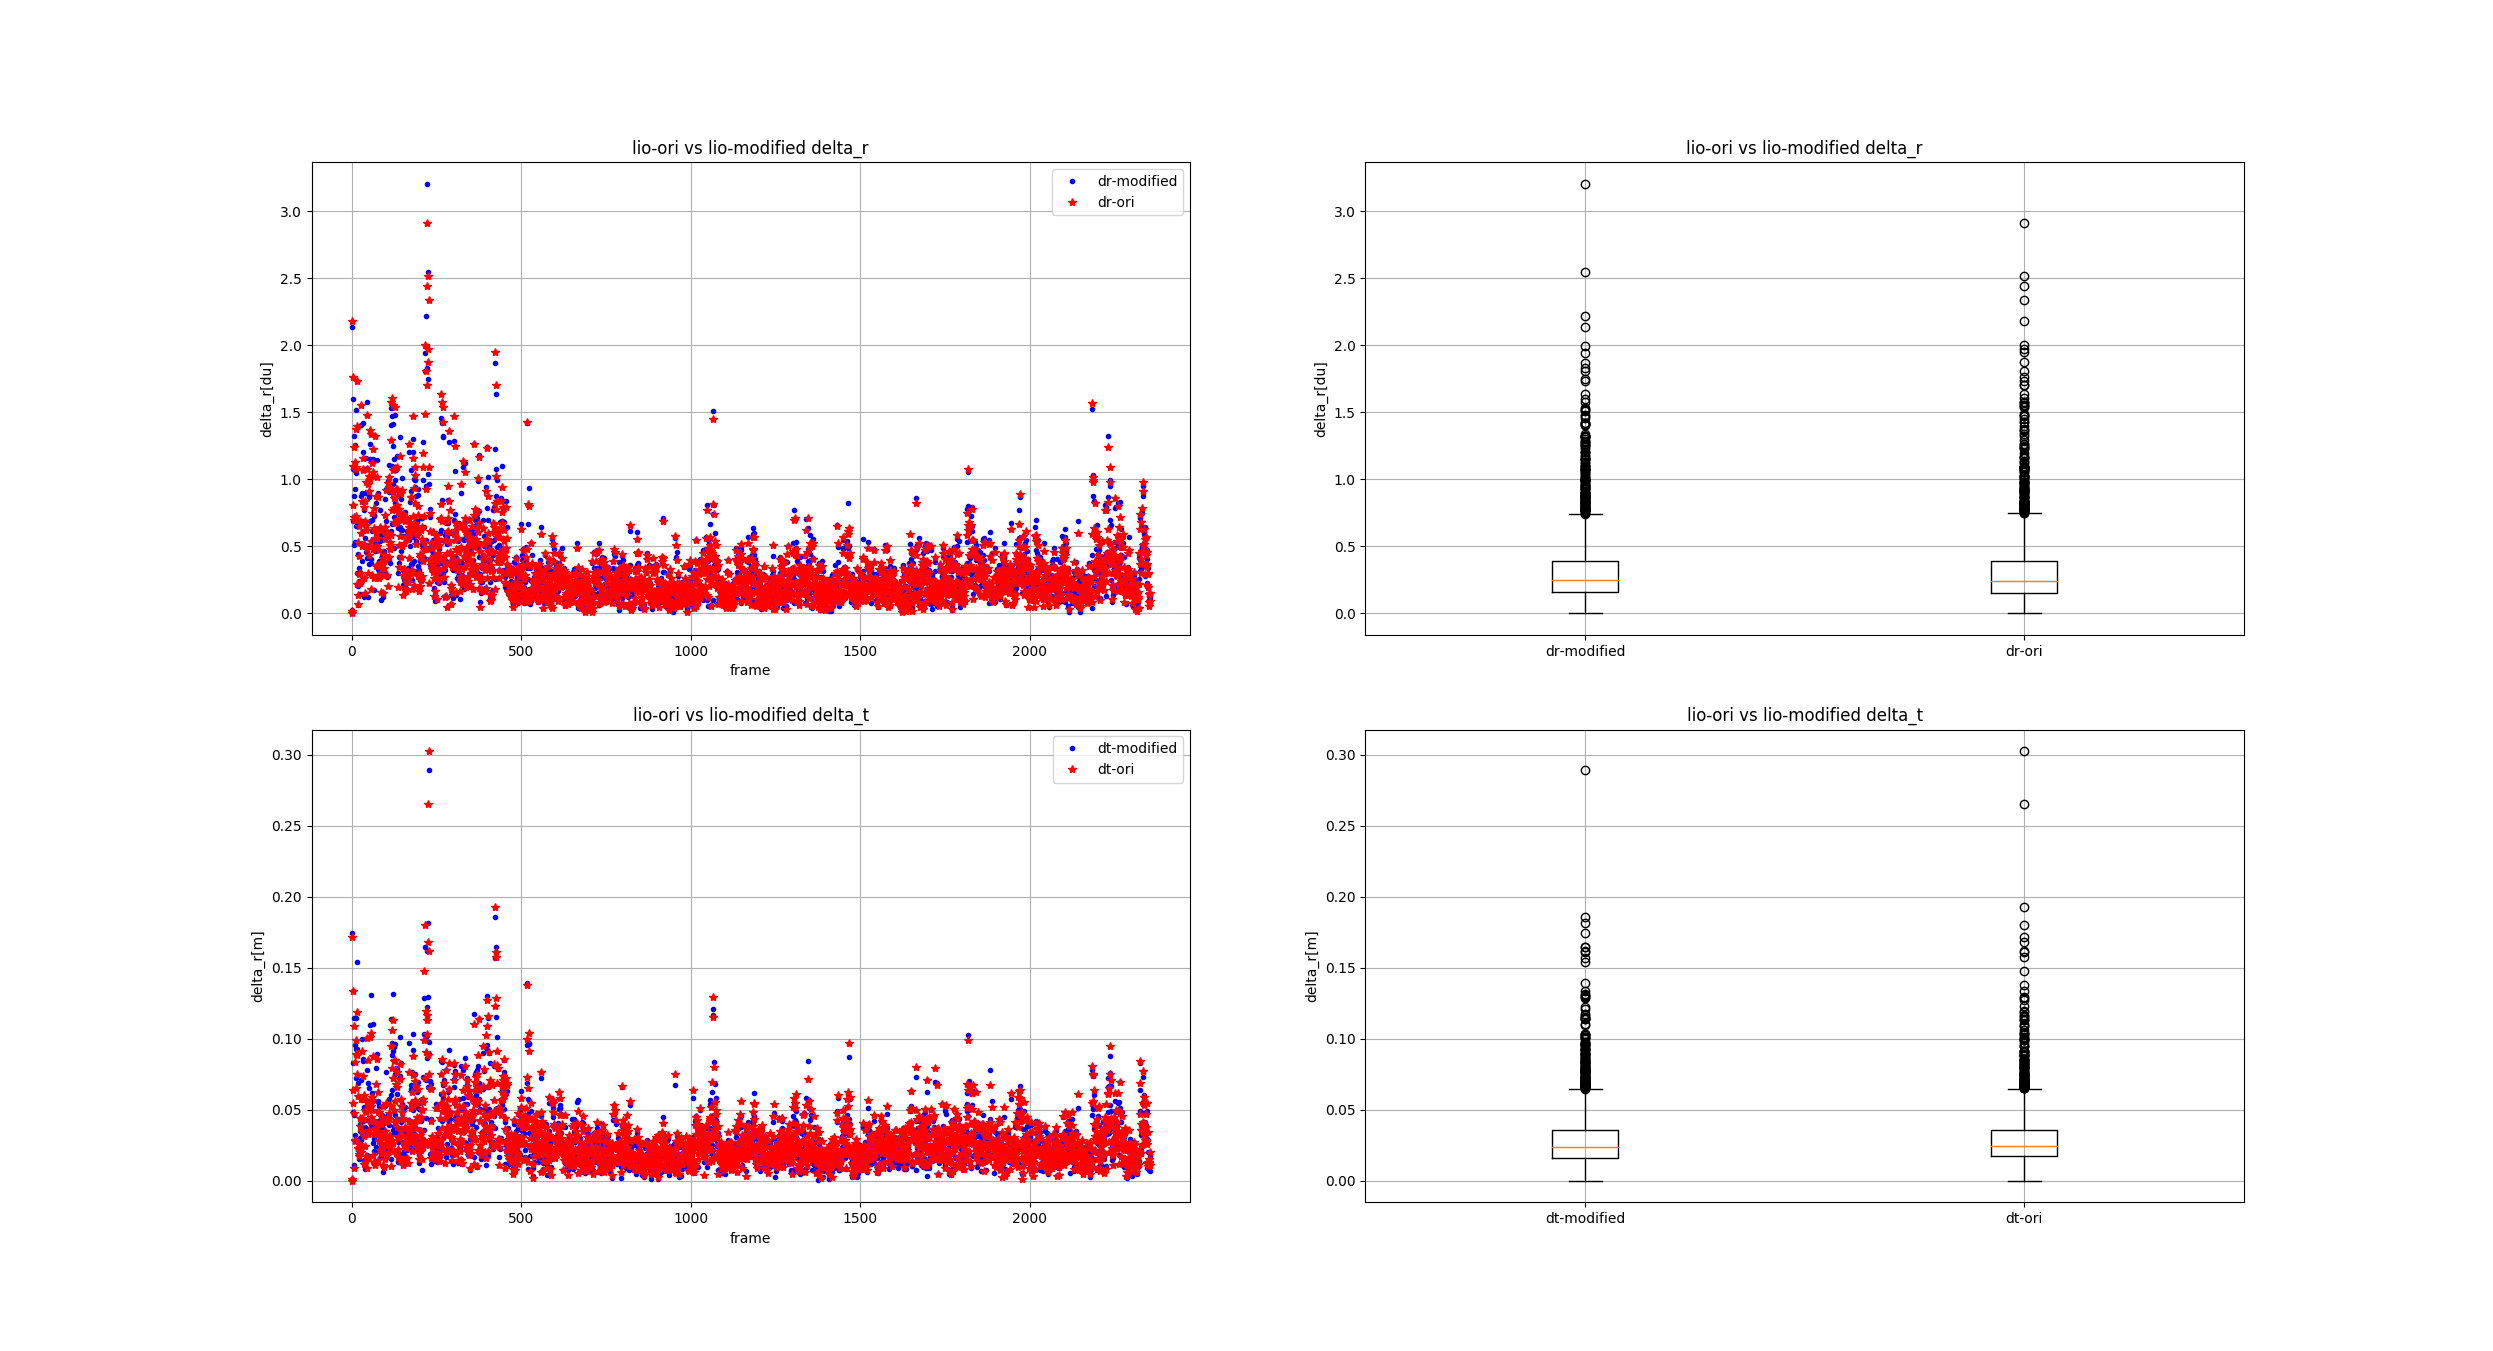Click the red star dr-ori legend marker

click(x=1072, y=202)
